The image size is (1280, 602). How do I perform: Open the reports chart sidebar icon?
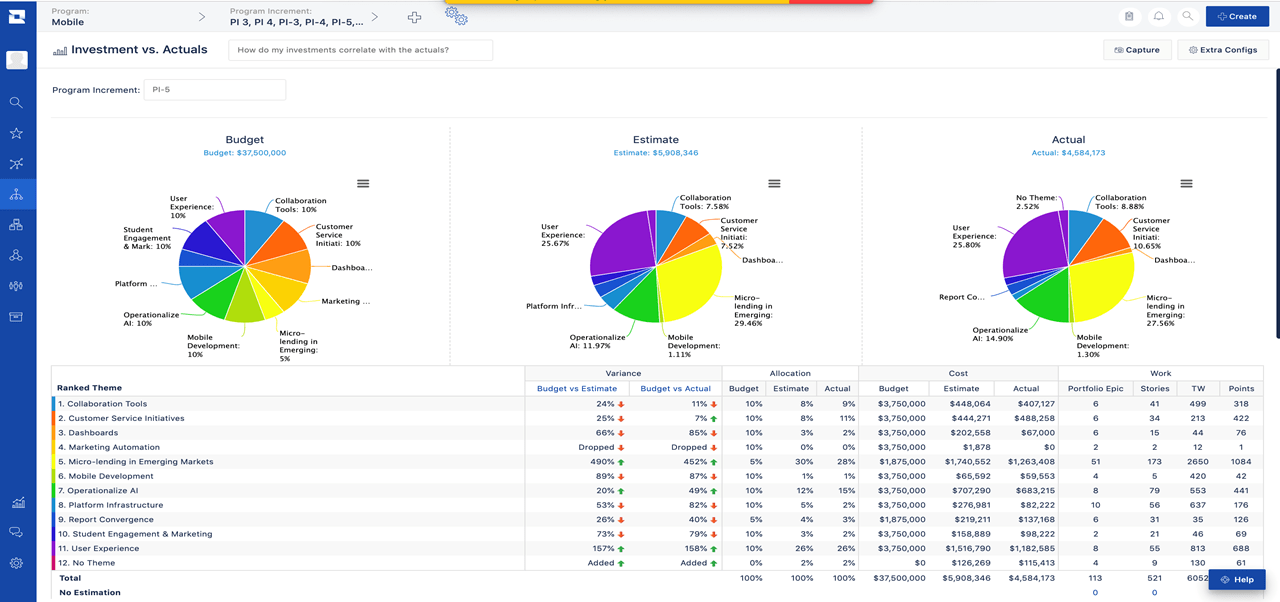16,502
